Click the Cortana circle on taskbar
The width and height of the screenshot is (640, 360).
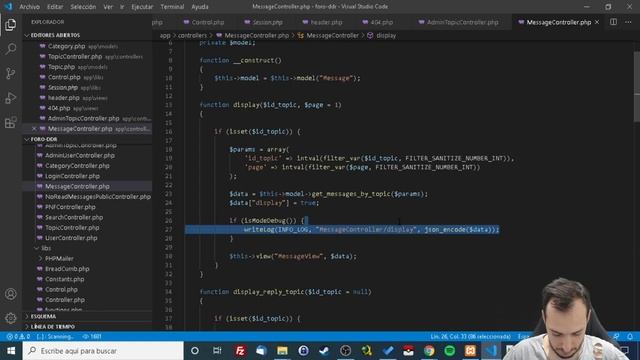click(x=195, y=351)
